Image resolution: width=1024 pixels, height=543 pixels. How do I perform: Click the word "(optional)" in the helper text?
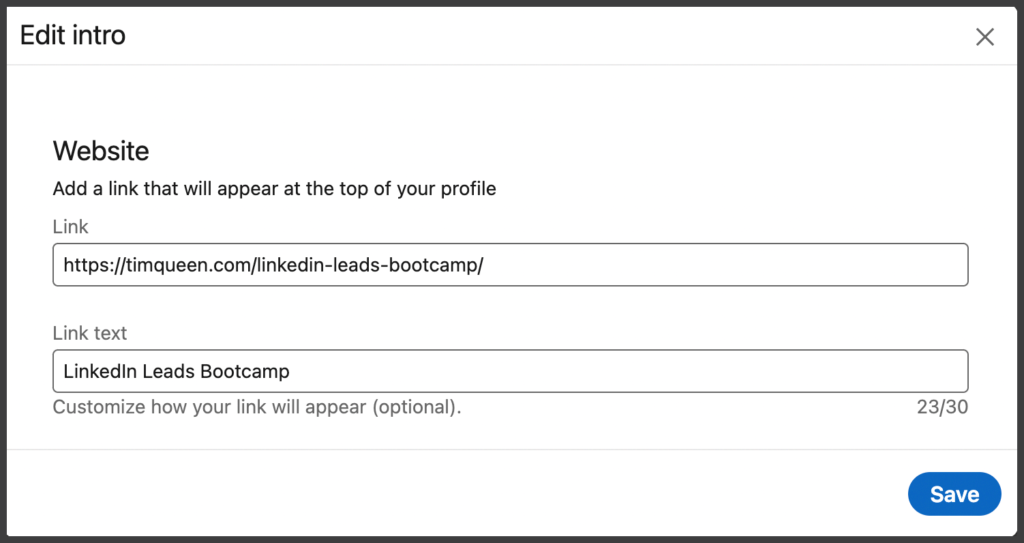(418, 407)
